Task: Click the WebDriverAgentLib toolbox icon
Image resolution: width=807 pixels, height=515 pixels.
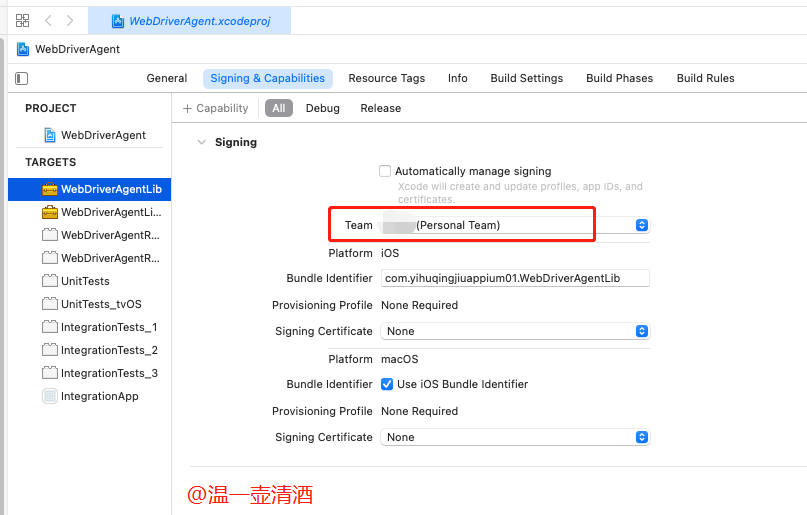Action: point(50,189)
